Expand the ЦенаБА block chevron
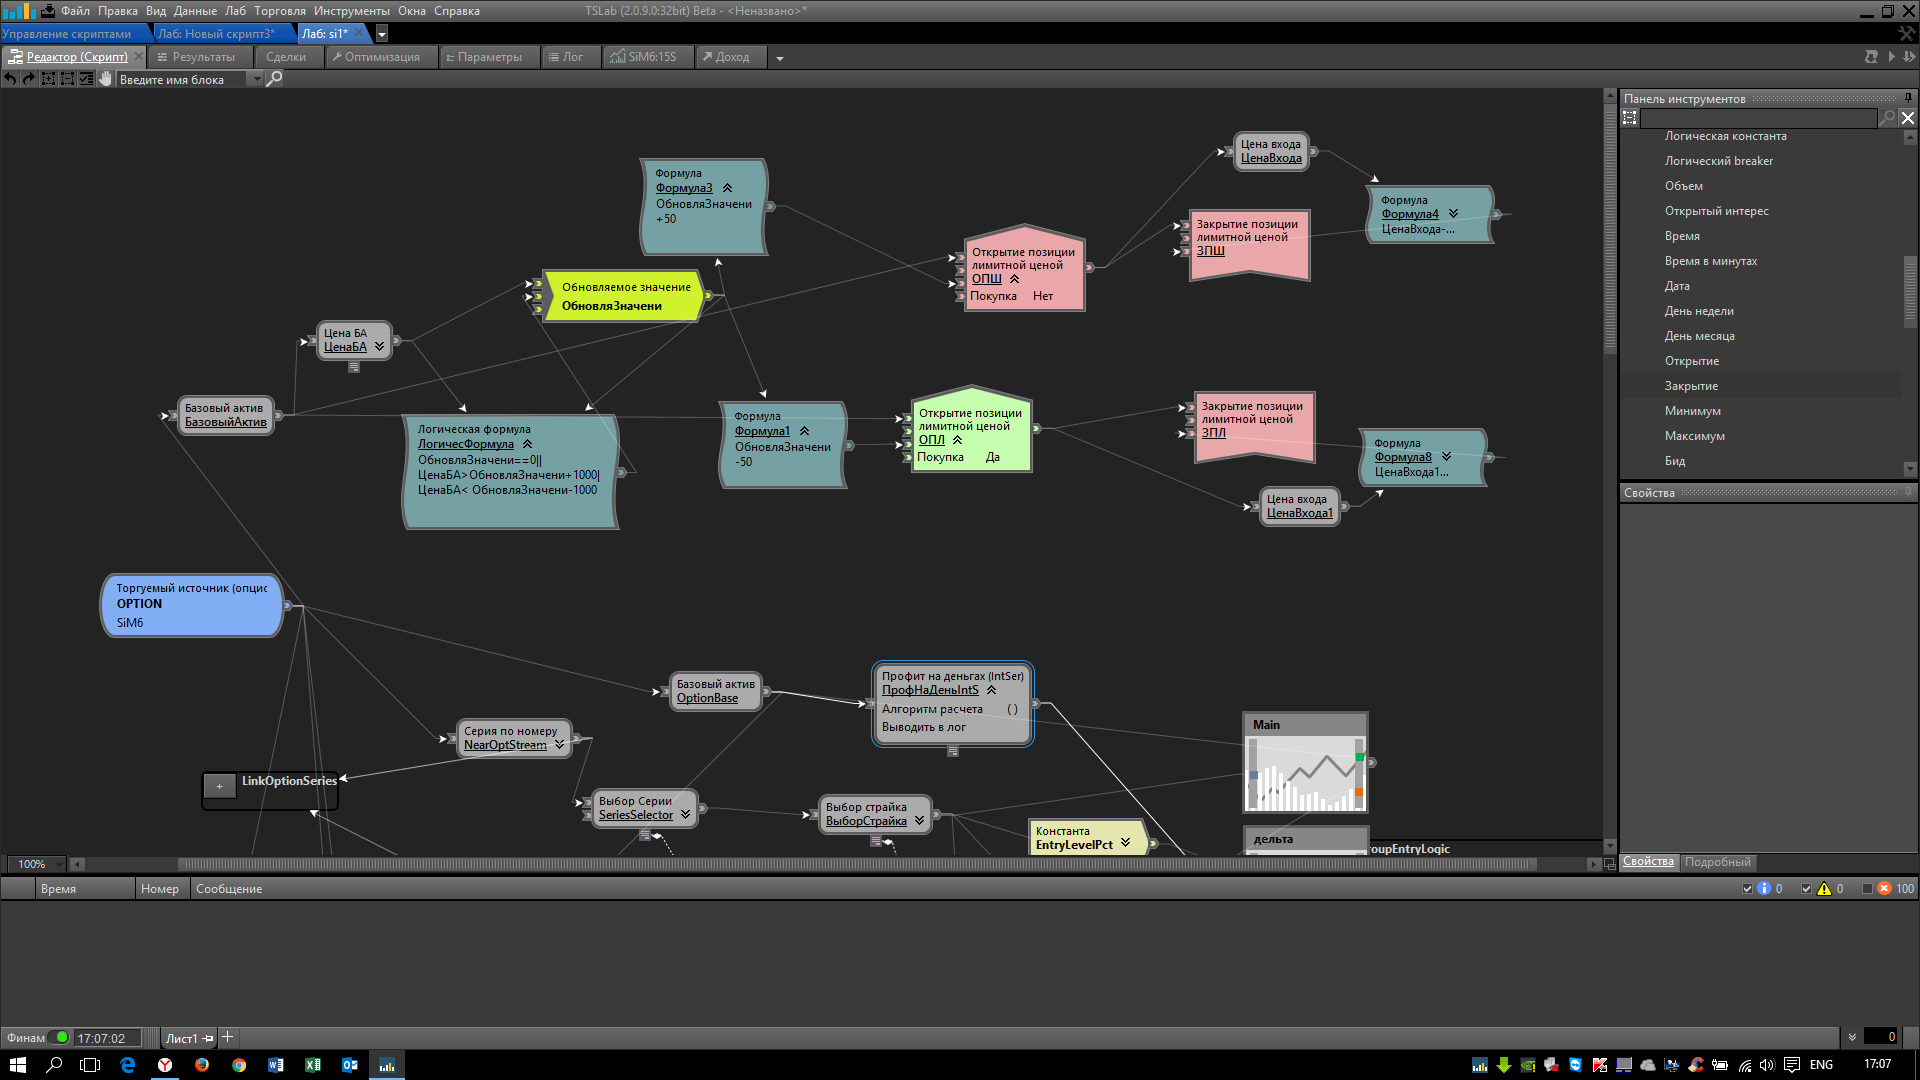 click(379, 347)
